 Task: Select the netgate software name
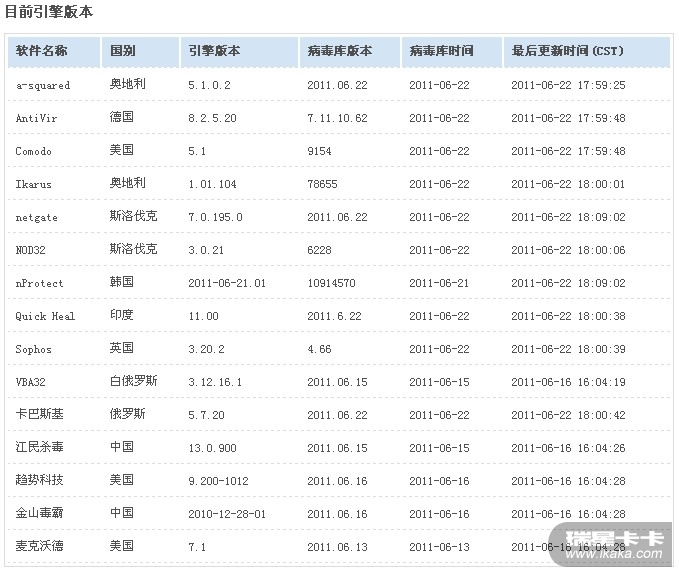coord(36,217)
